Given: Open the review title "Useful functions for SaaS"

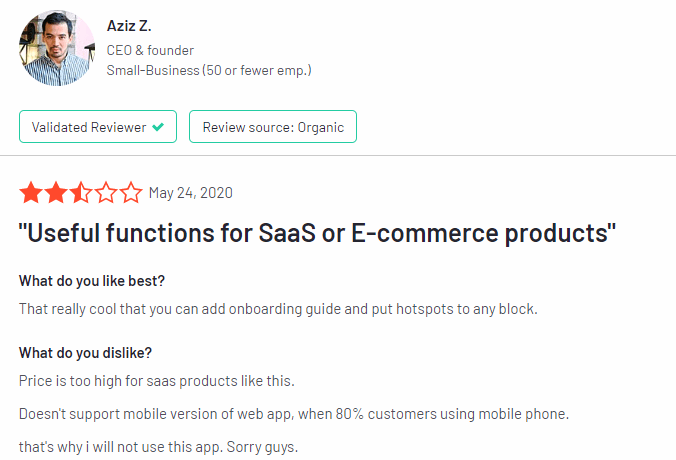Looking at the screenshot, I should (317, 234).
